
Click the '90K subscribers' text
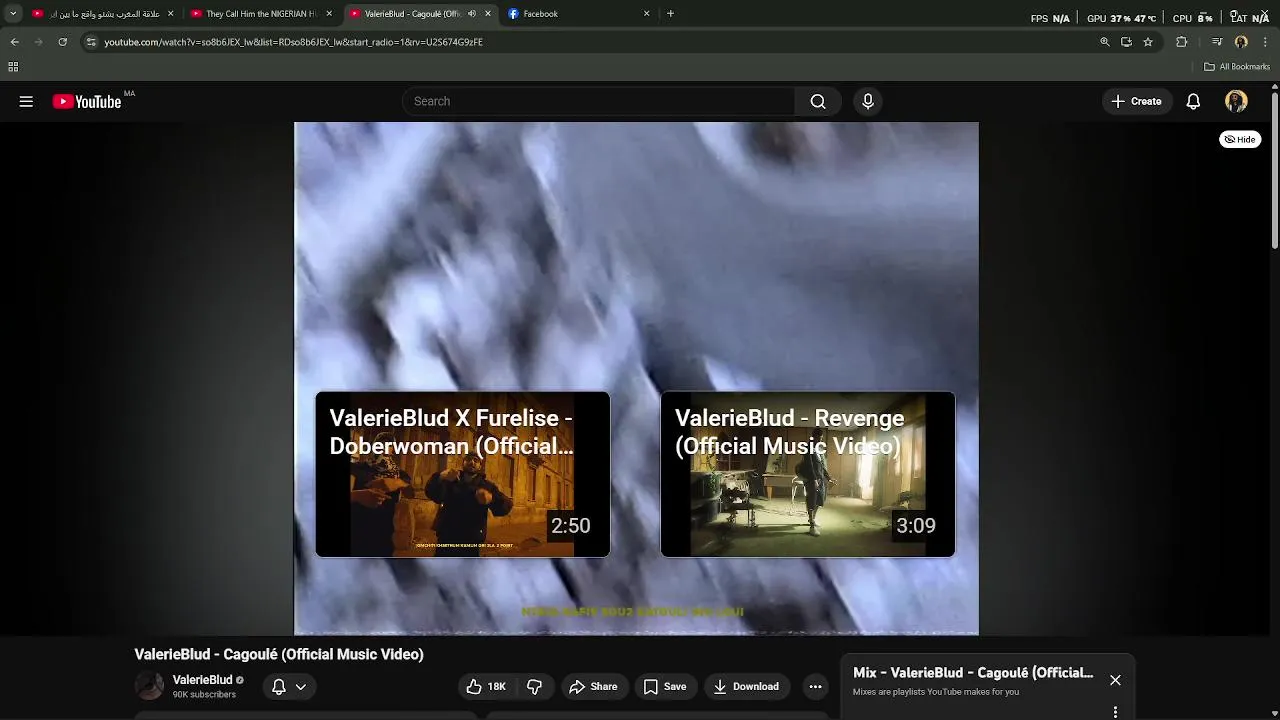pyautogui.click(x=204, y=695)
